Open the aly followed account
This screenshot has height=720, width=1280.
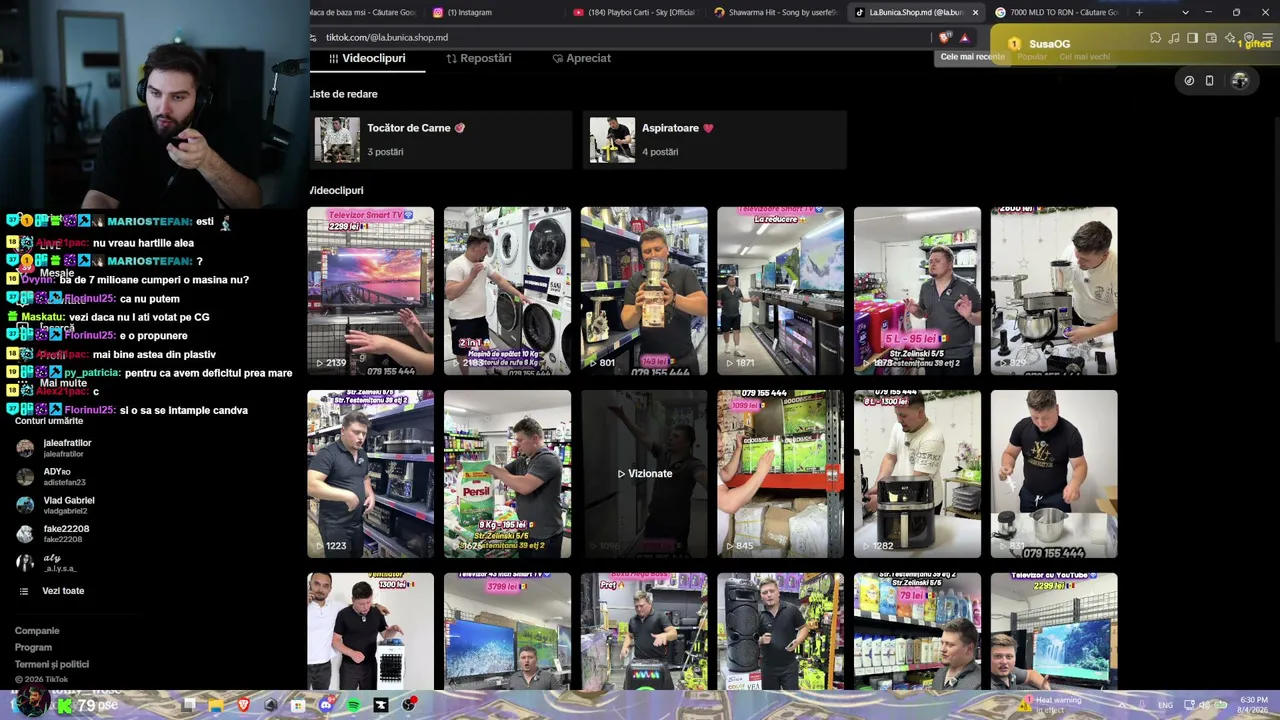click(46, 562)
